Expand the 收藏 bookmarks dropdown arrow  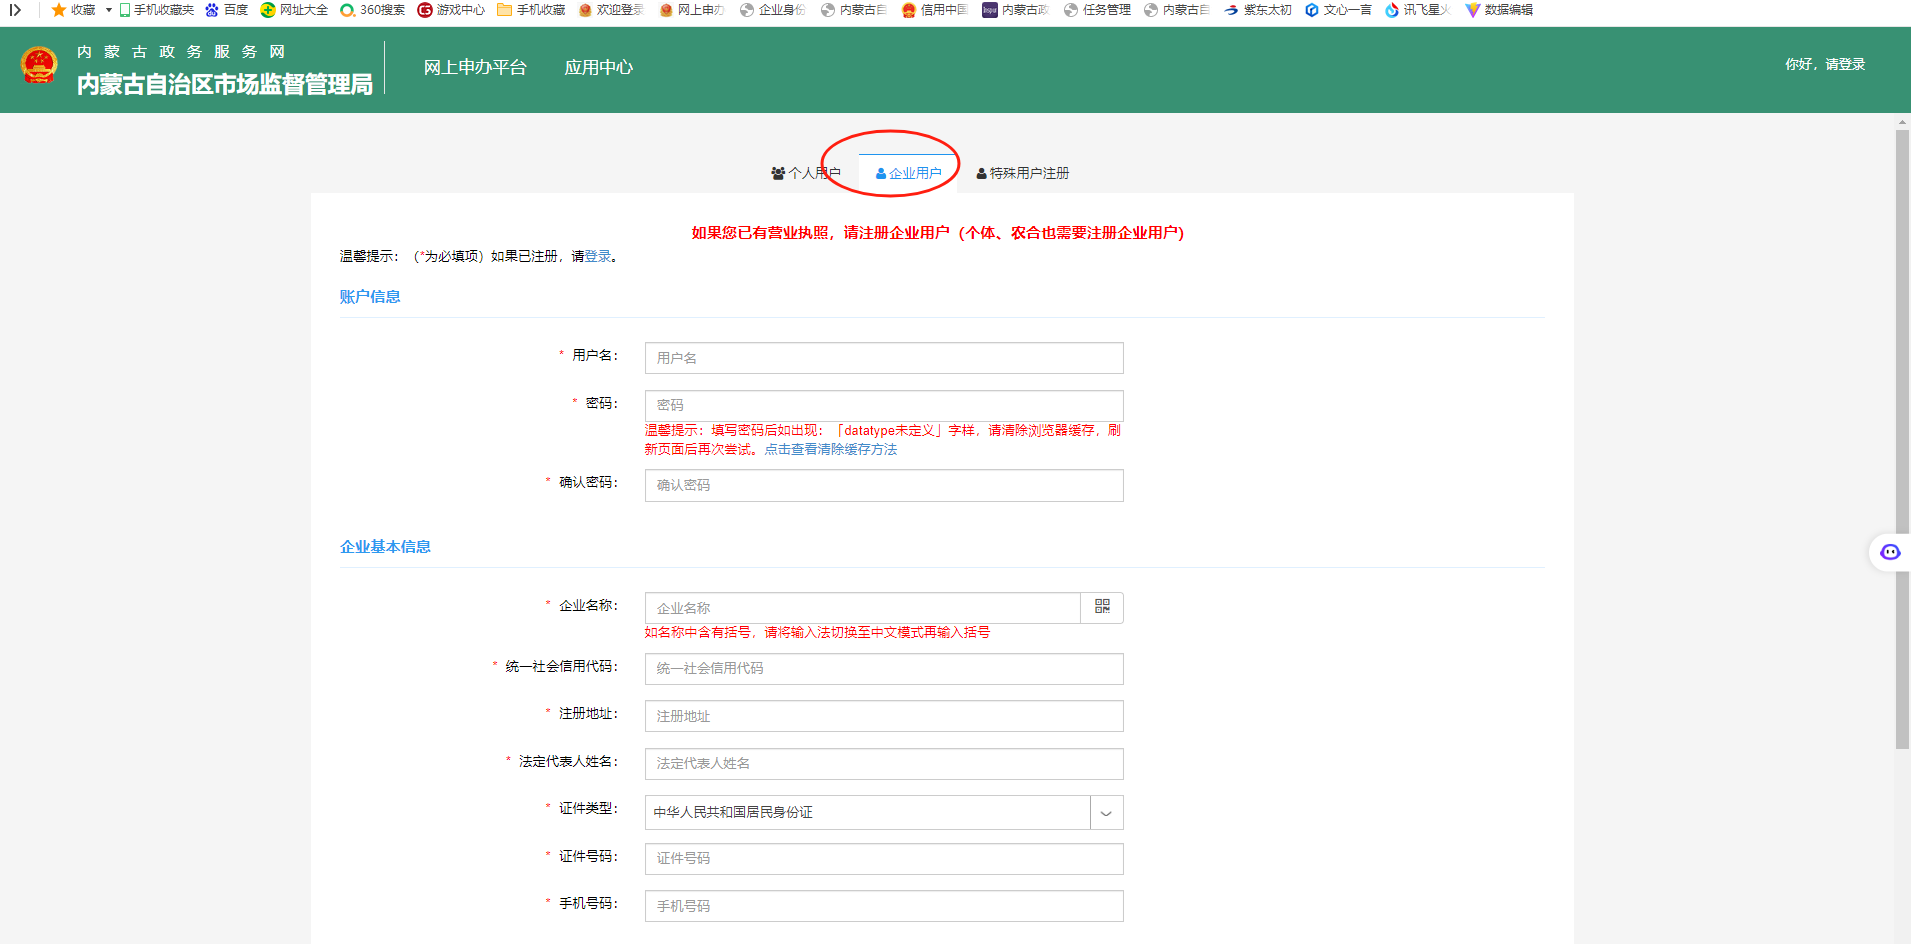(108, 10)
